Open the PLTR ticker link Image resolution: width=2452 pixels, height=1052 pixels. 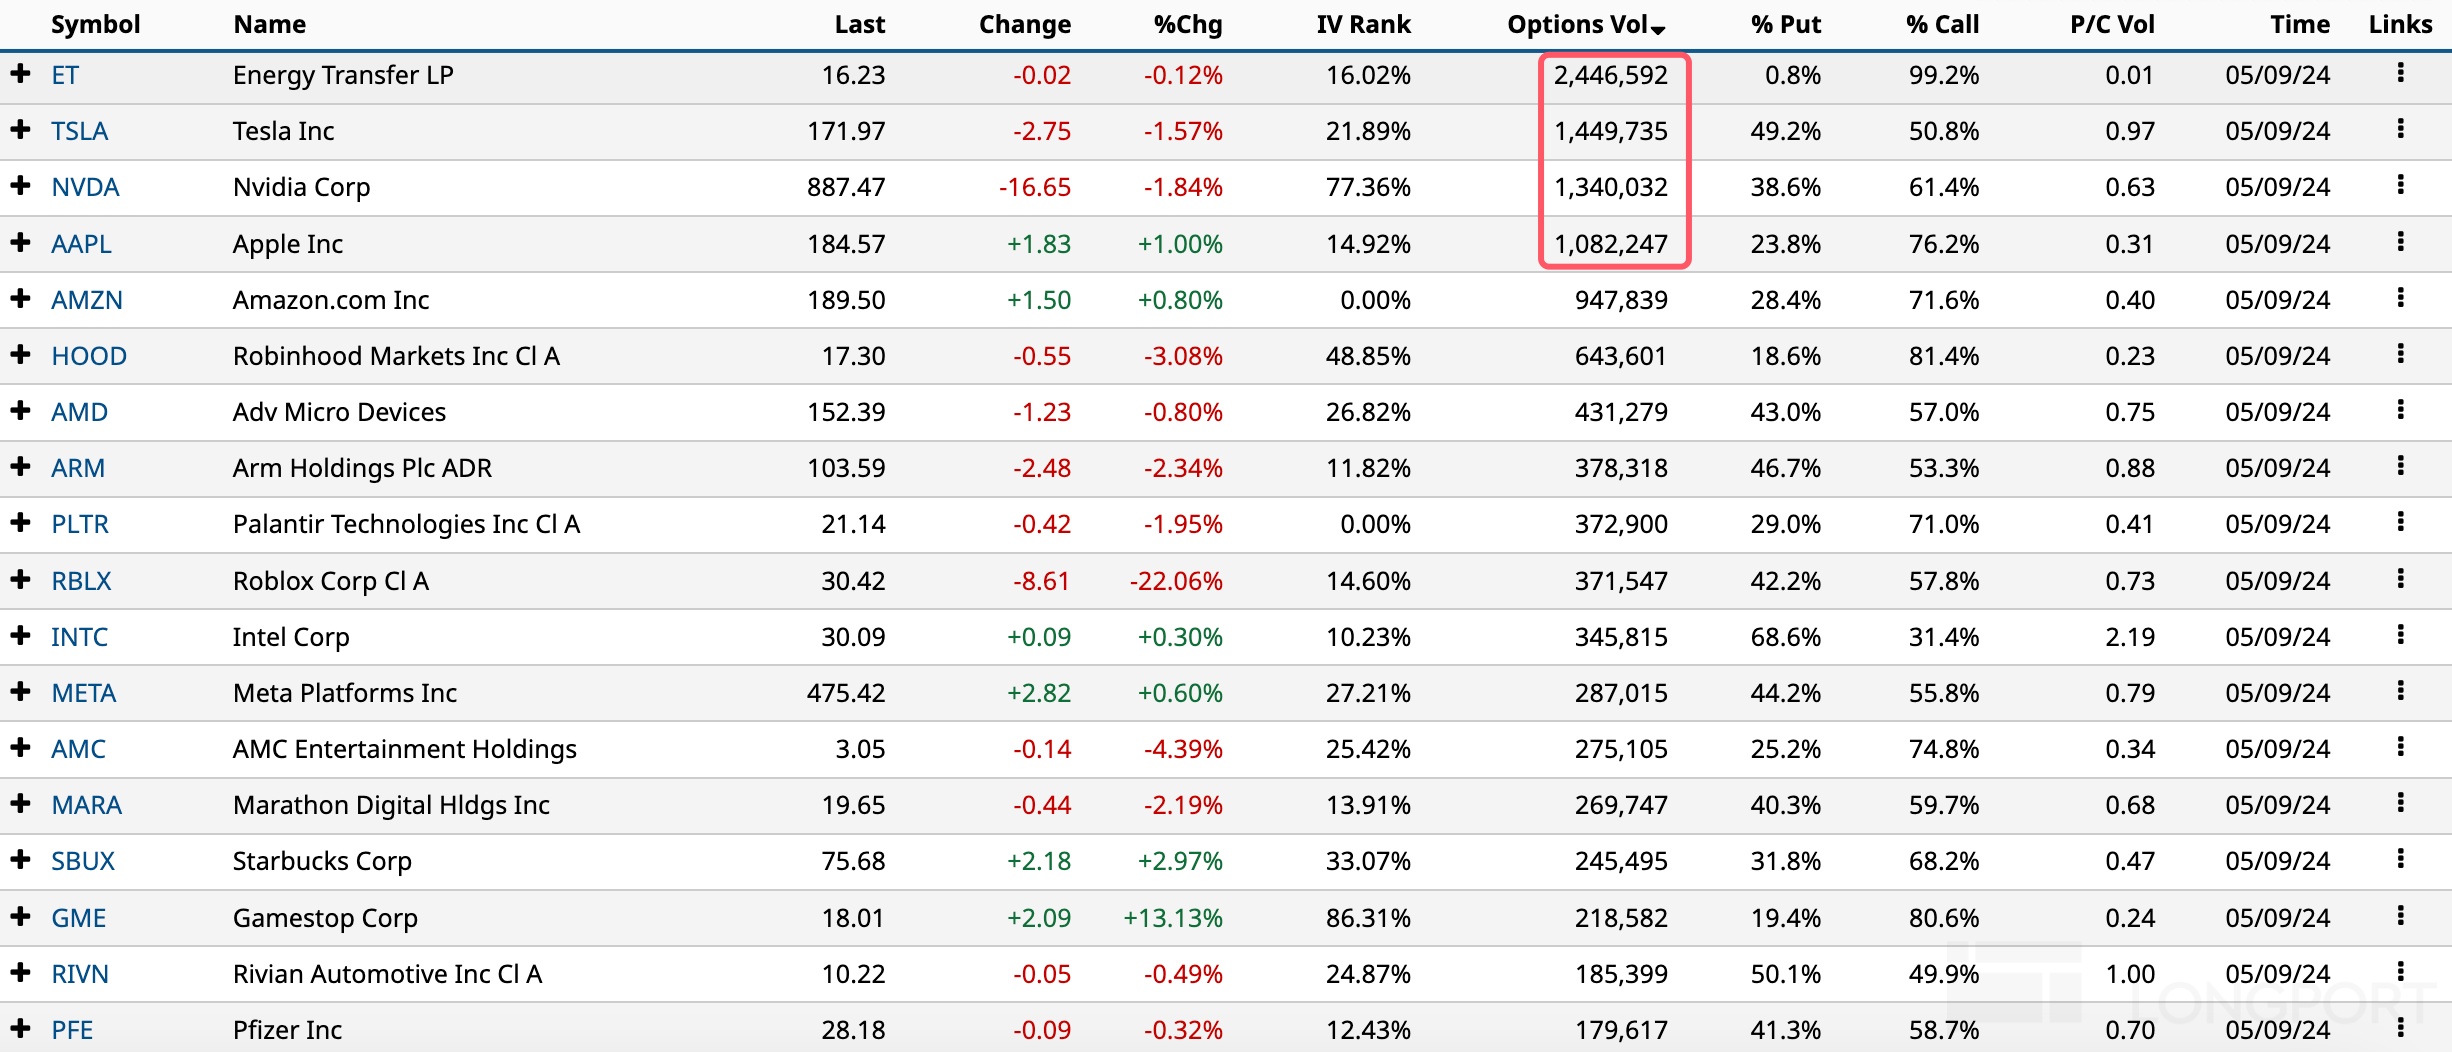click(x=80, y=524)
